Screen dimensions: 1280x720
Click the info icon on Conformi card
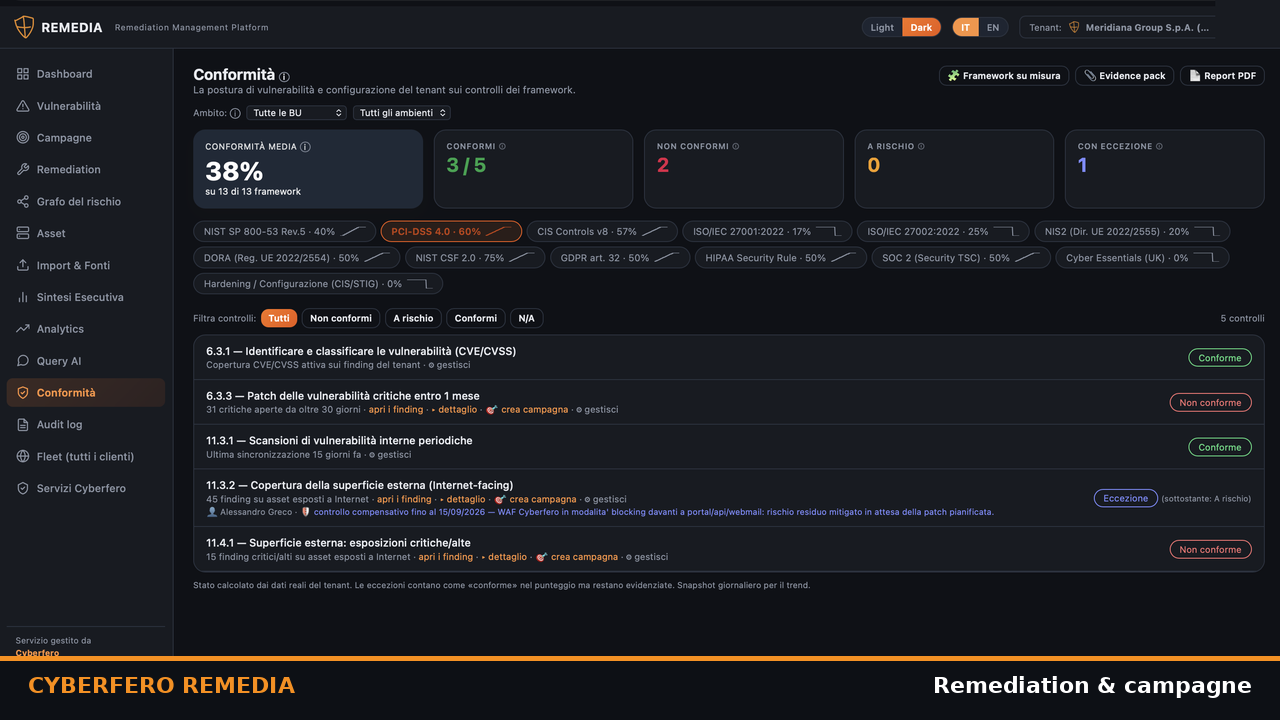(x=502, y=146)
